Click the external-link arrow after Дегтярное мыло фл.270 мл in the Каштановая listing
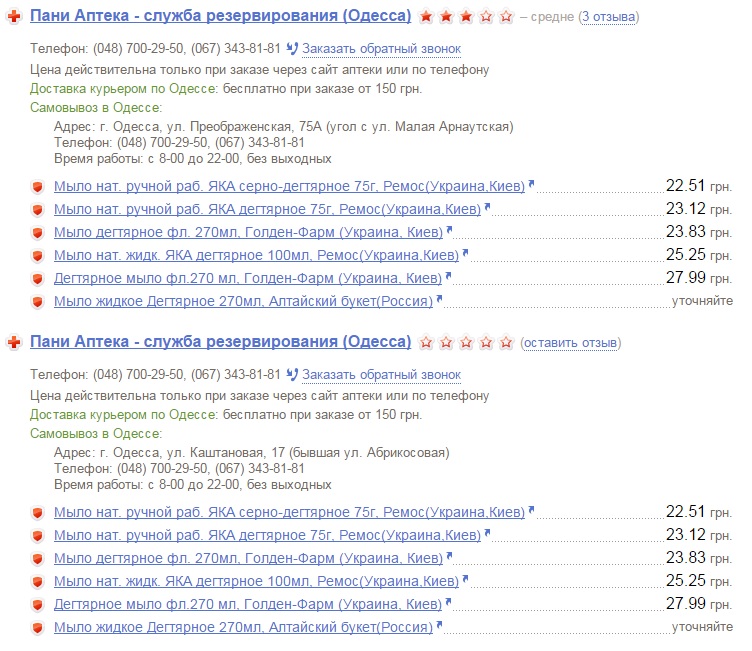This screenshot has height=651, width=752. point(448,603)
